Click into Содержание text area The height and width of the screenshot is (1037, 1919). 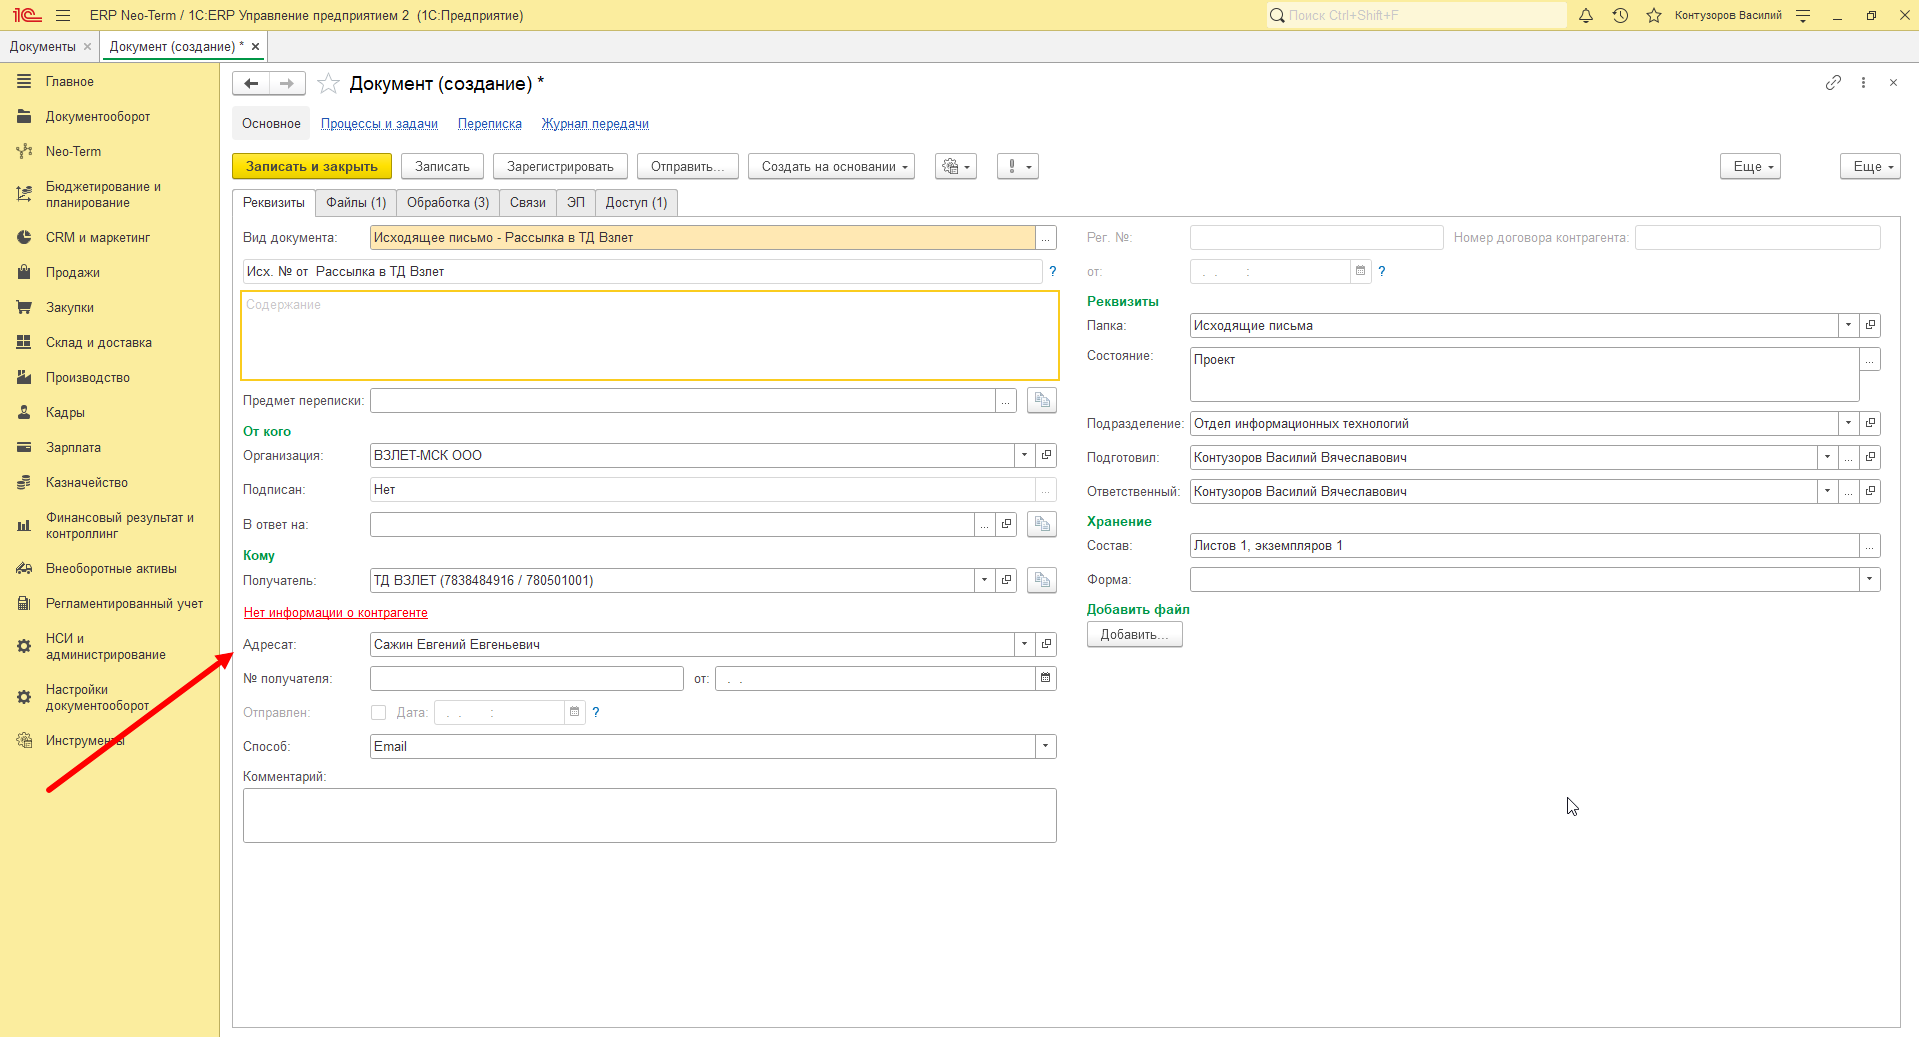tap(650, 335)
